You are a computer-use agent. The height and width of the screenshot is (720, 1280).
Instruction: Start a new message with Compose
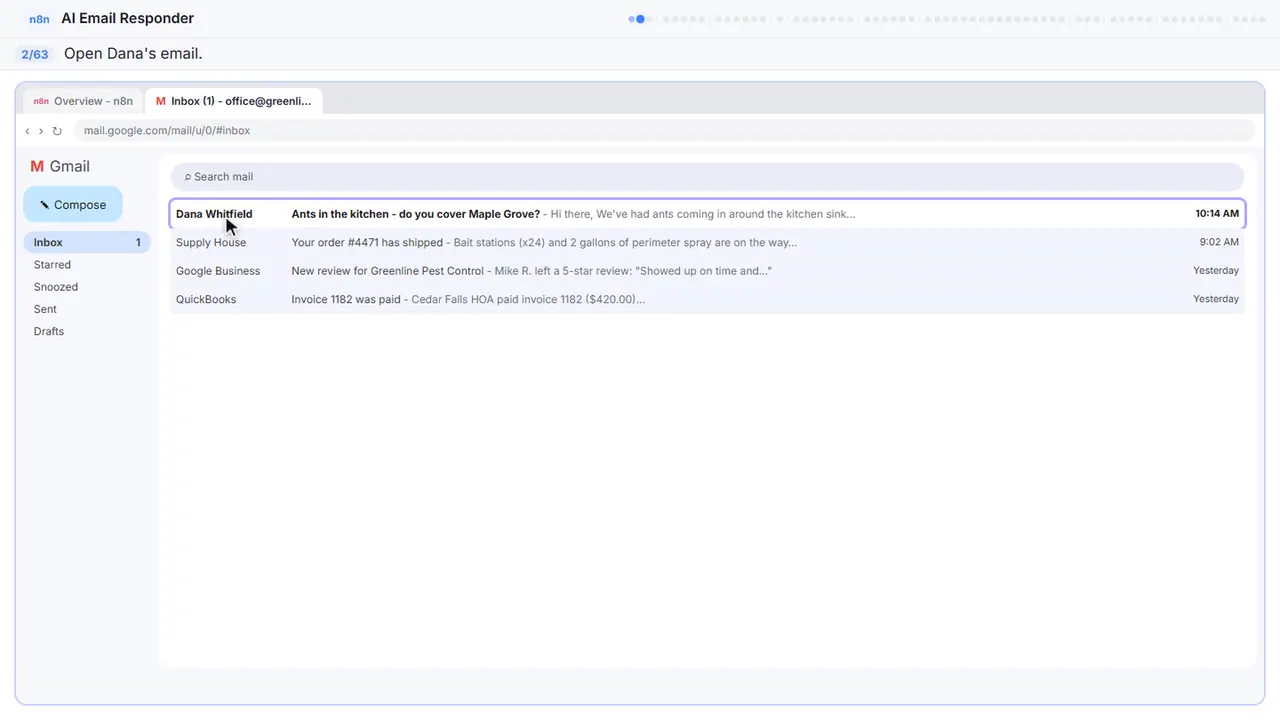click(73, 205)
